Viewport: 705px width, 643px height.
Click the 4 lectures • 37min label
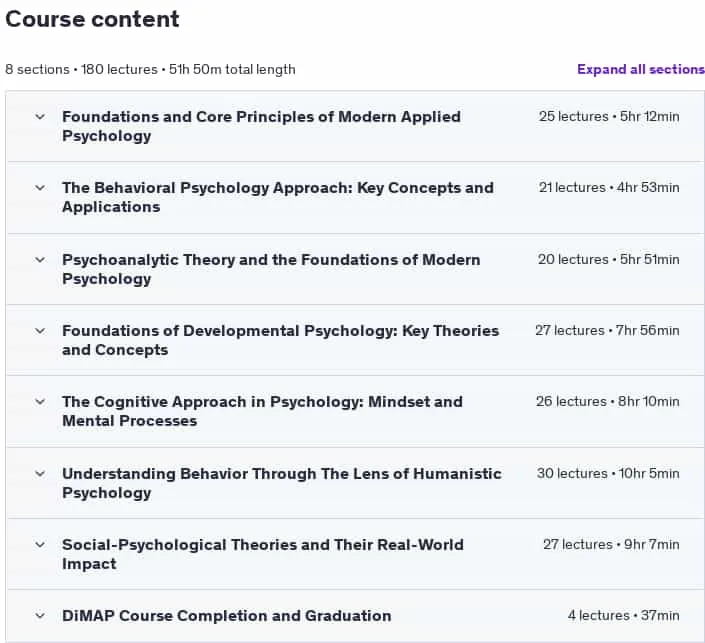point(624,616)
